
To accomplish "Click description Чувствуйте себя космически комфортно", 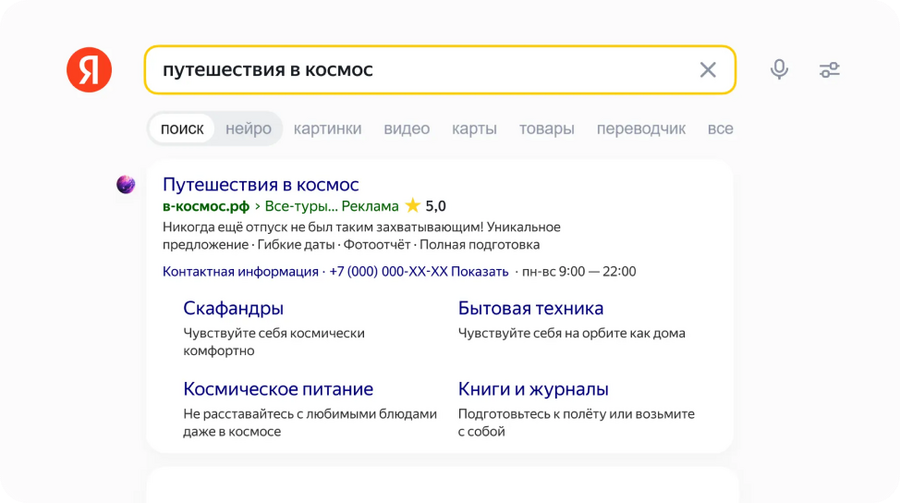I will (x=274, y=342).
